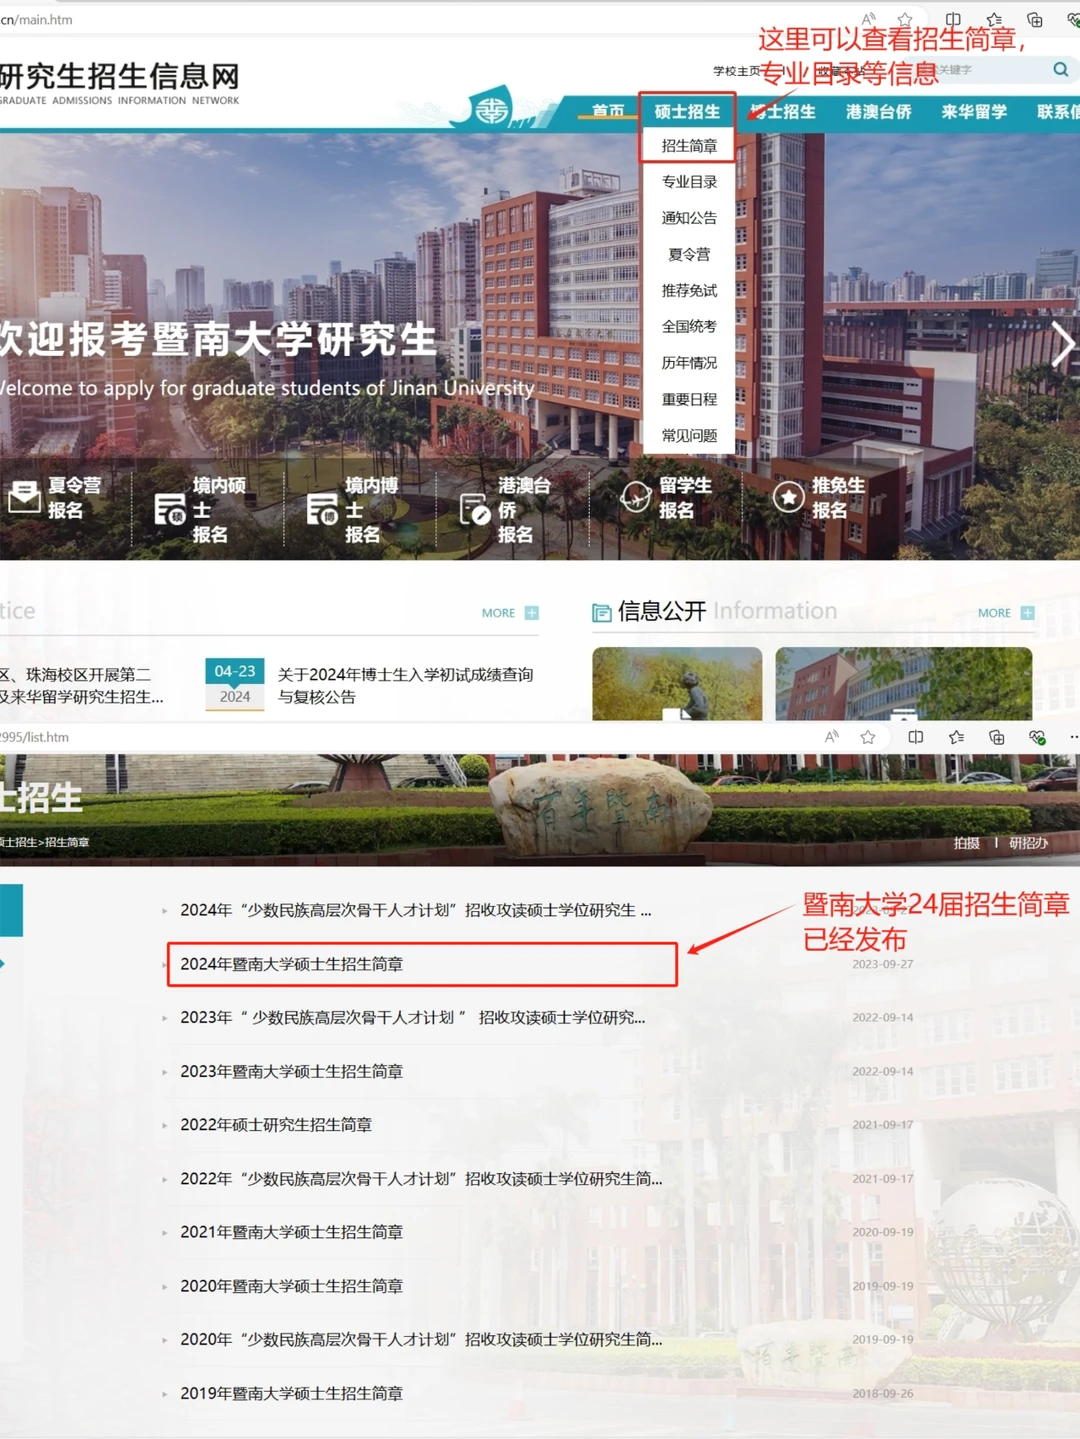This screenshot has width=1080, height=1439.
Task: Expand MORE in the notice section
Action: (x=498, y=612)
